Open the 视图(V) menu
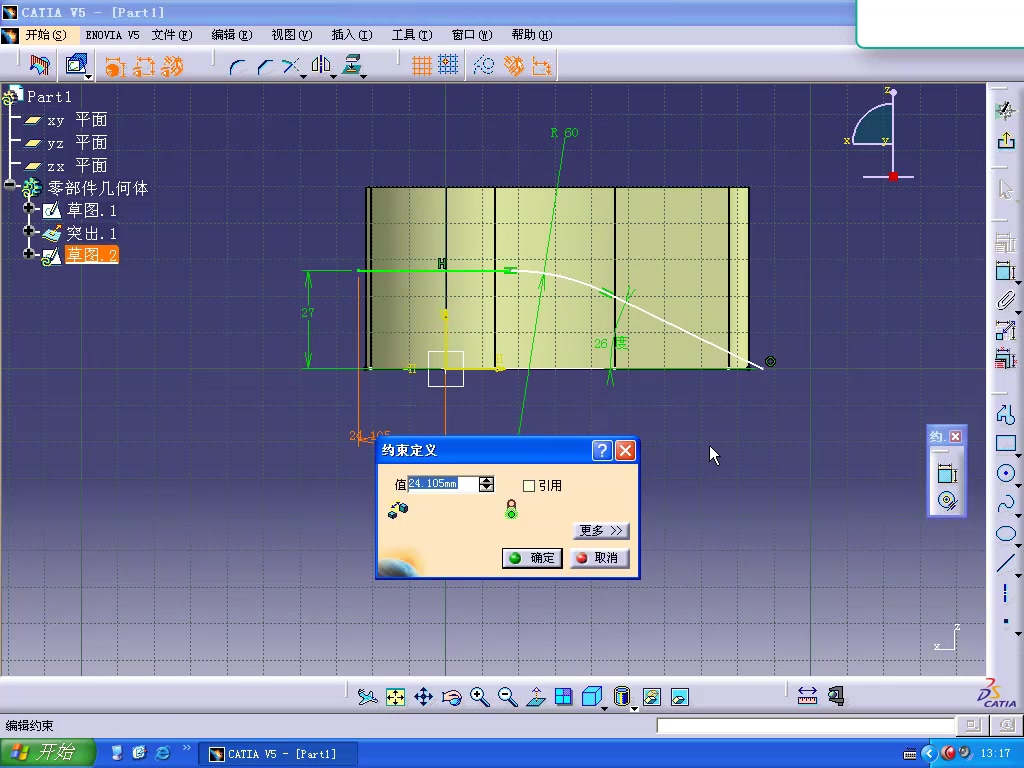Viewport: 1024px width, 768px height. tap(292, 35)
